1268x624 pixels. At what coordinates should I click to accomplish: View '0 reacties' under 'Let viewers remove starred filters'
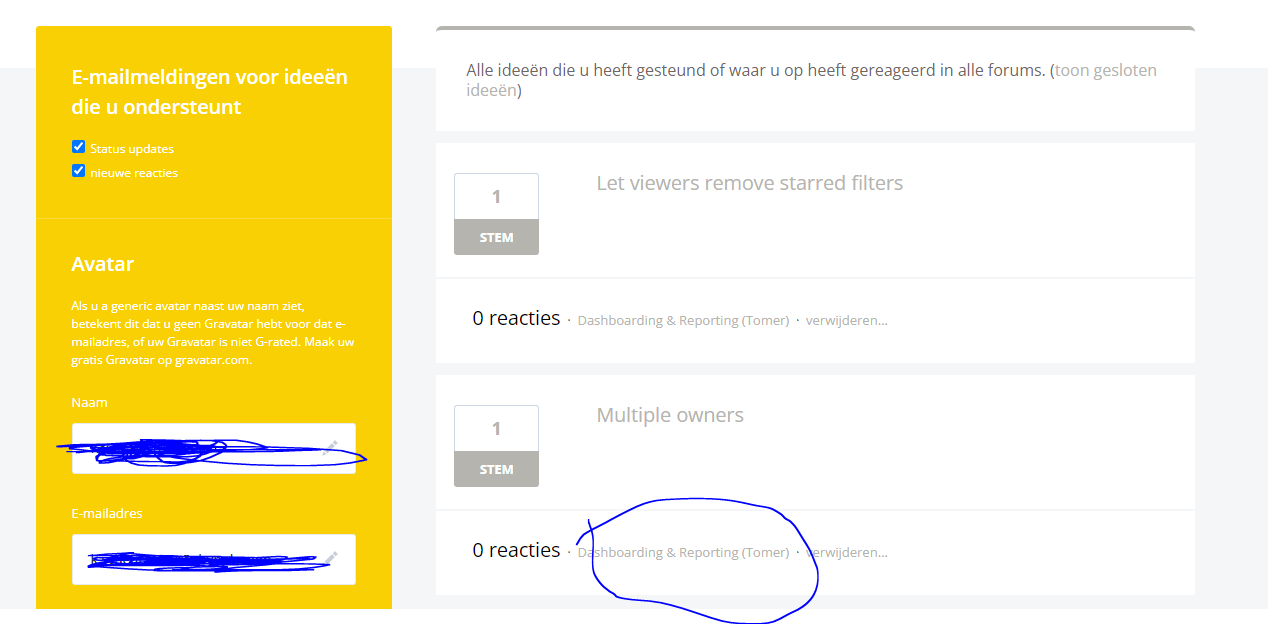516,318
